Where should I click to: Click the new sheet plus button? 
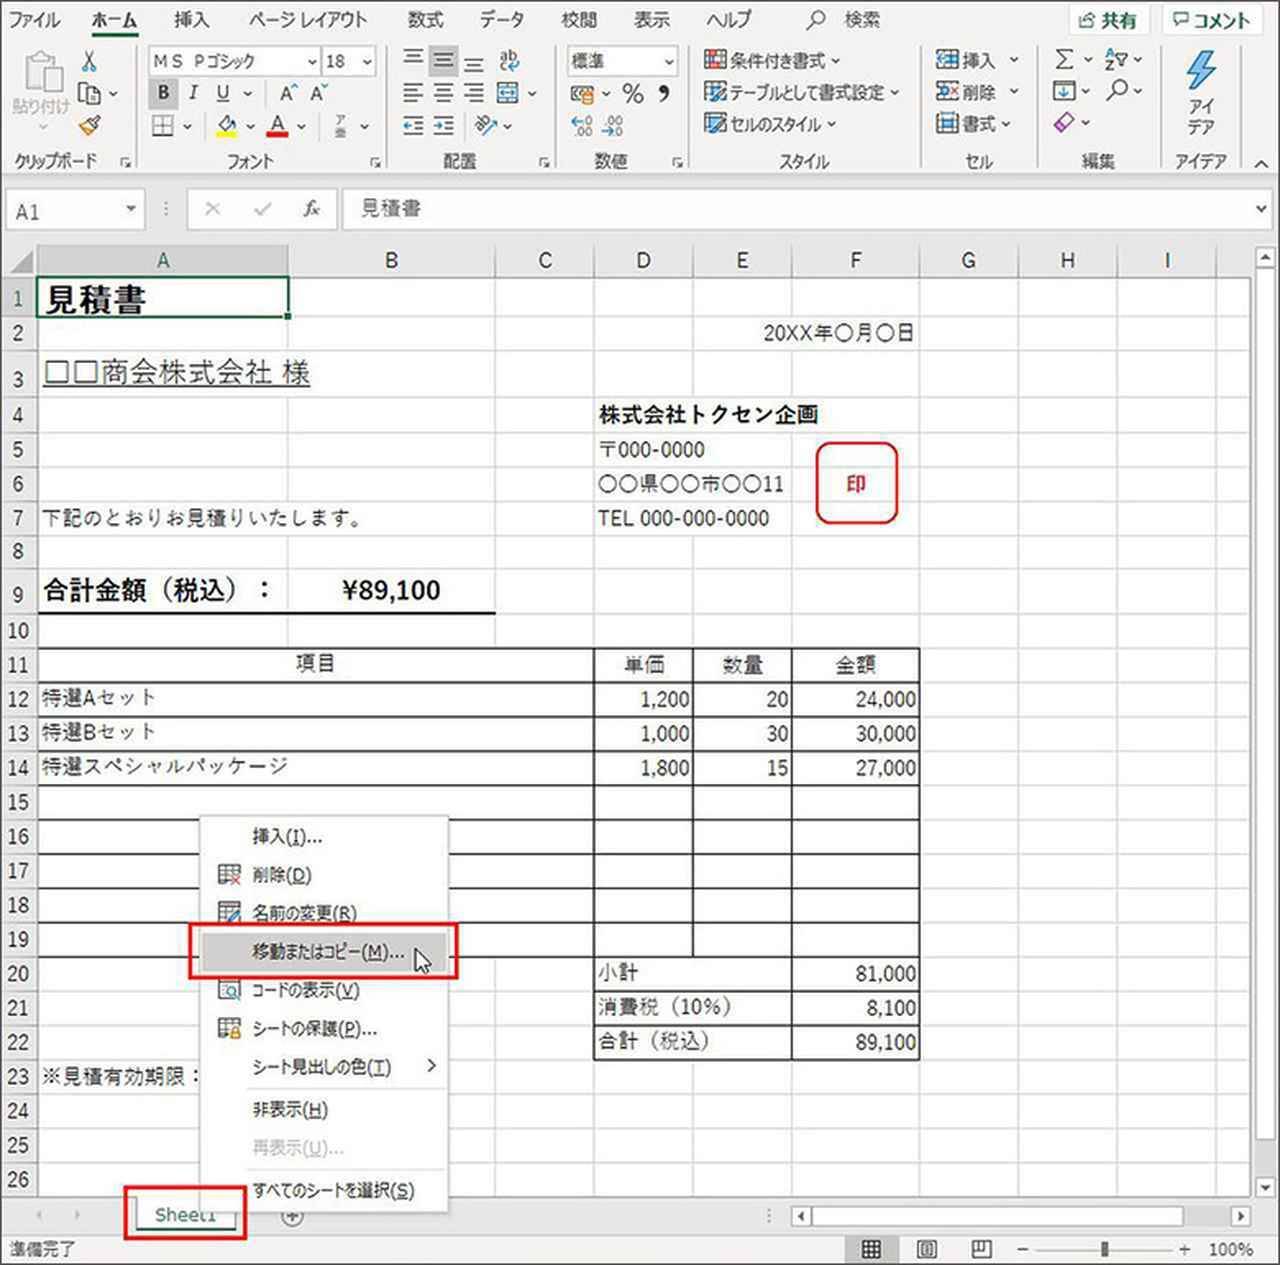[292, 1216]
